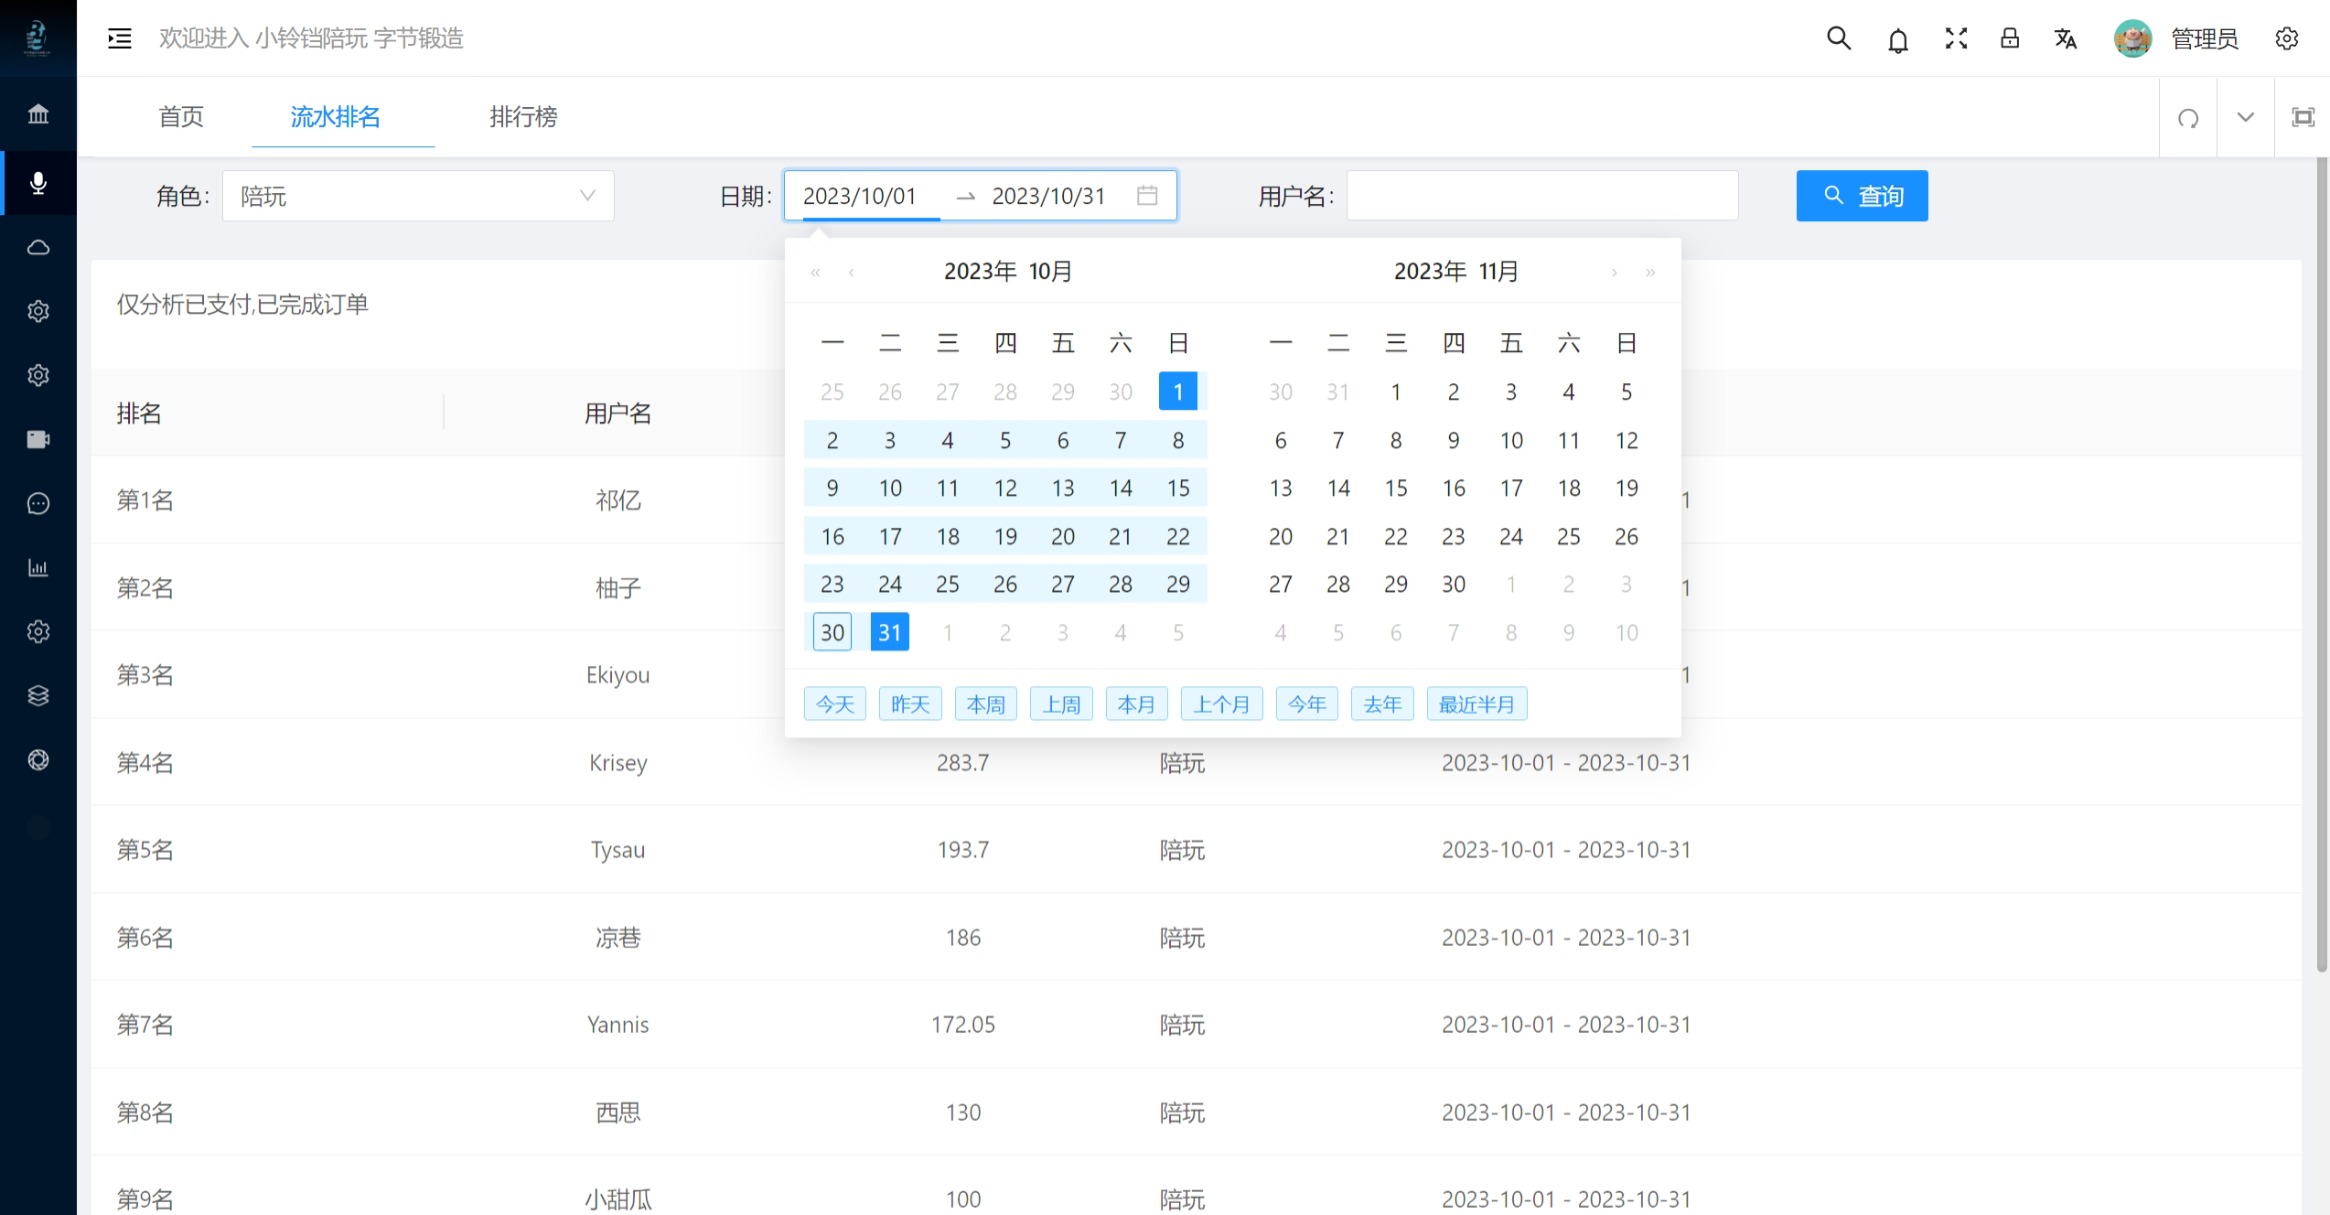
Task: Click username Yannis in table
Action: pos(618,1025)
